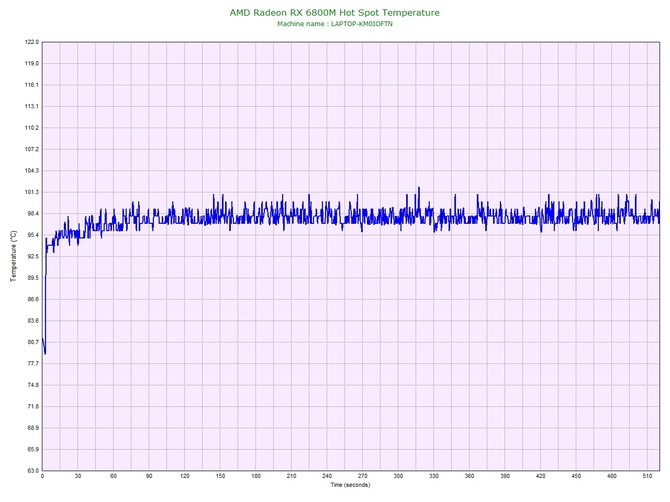Click the 270 seconds x-axis tick label
The width and height of the screenshot is (670, 502).
363,476
